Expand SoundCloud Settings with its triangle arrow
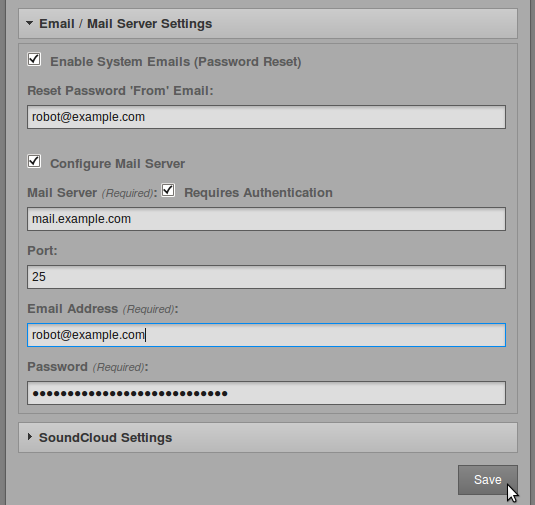This screenshot has height=505, width=535. click(30, 437)
